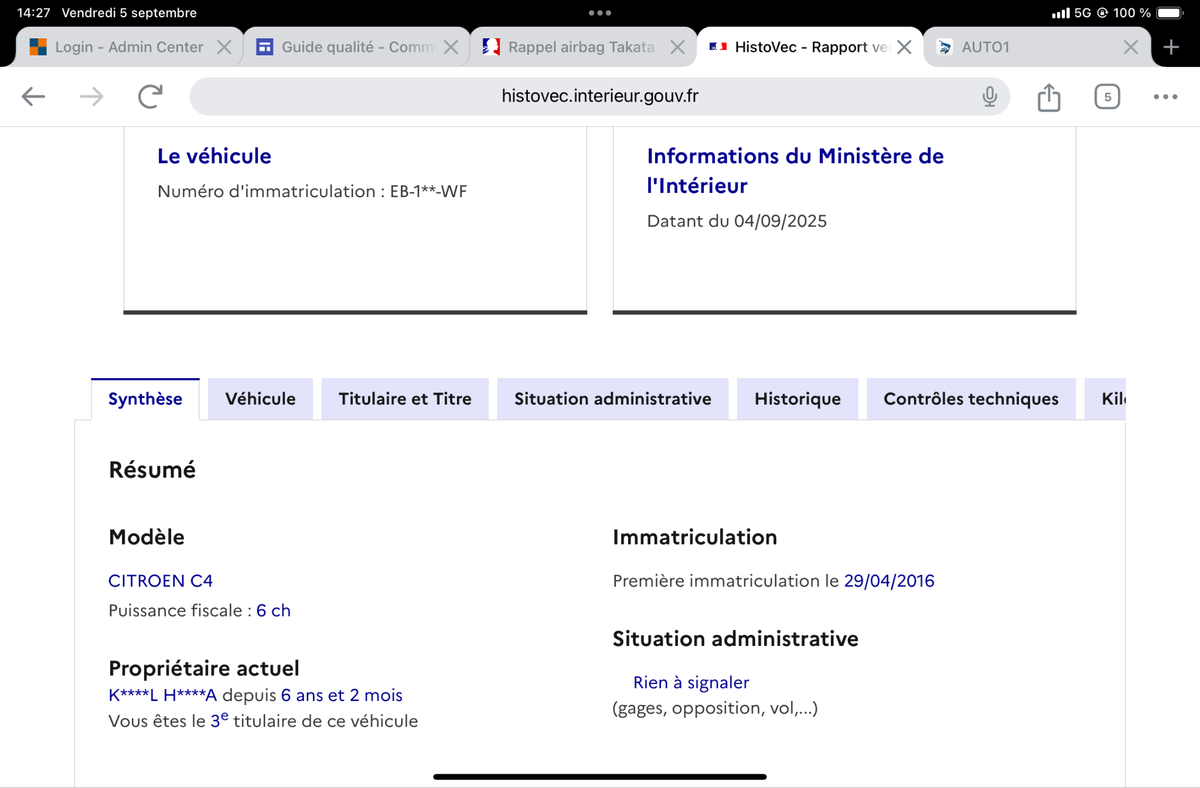
Task: Open the Véhicule tab
Action: (260, 399)
